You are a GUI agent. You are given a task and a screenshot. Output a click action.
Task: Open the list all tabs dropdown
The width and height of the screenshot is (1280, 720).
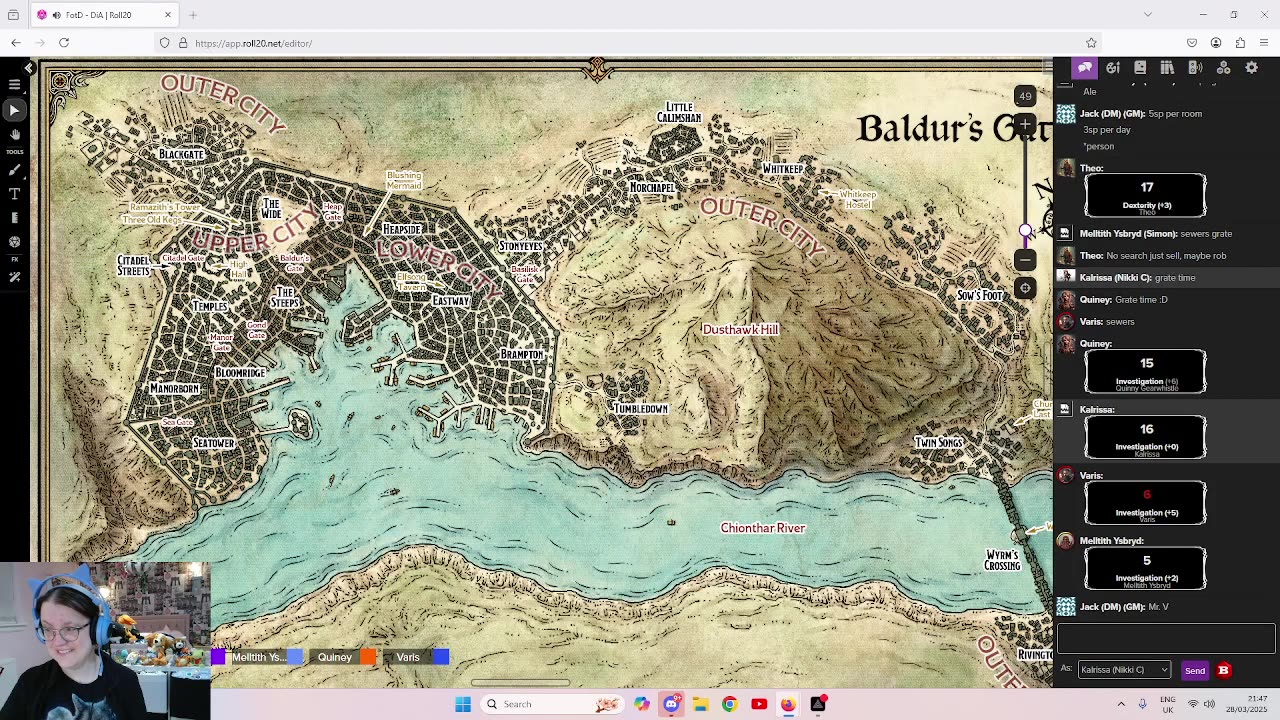click(x=1147, y=15)
